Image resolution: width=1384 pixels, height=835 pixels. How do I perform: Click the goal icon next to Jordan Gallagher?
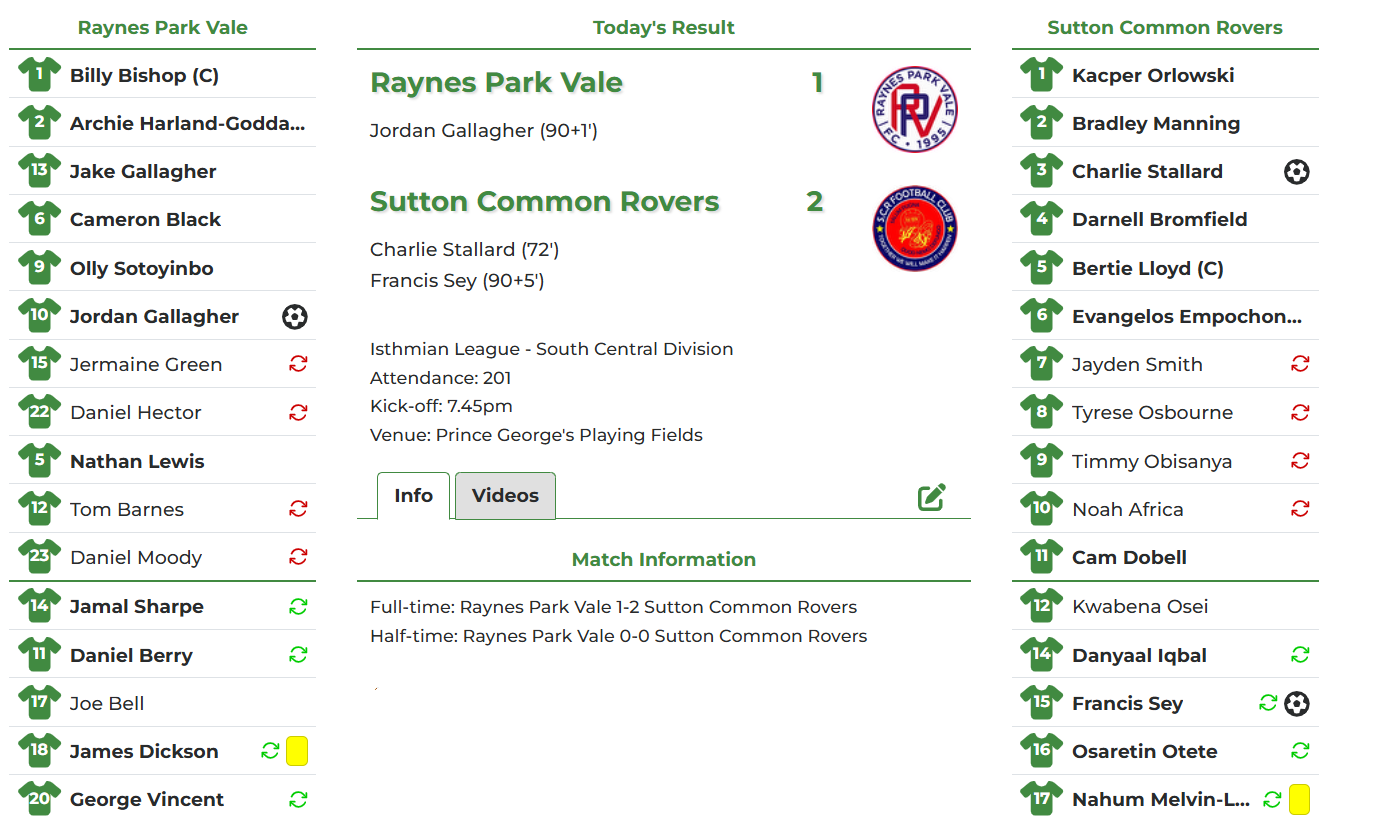coord(295,317)
